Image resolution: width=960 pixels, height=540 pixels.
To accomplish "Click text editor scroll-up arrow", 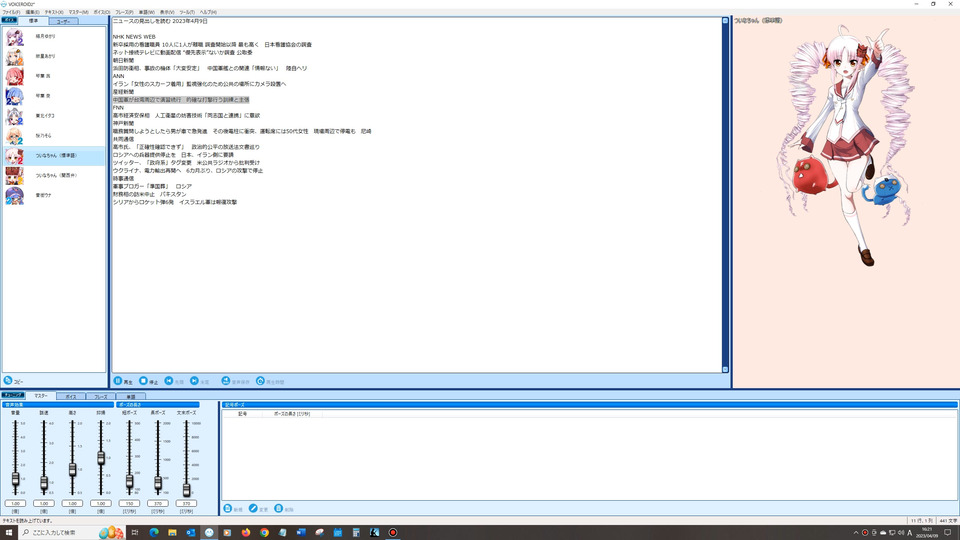I will pos(726,21).
